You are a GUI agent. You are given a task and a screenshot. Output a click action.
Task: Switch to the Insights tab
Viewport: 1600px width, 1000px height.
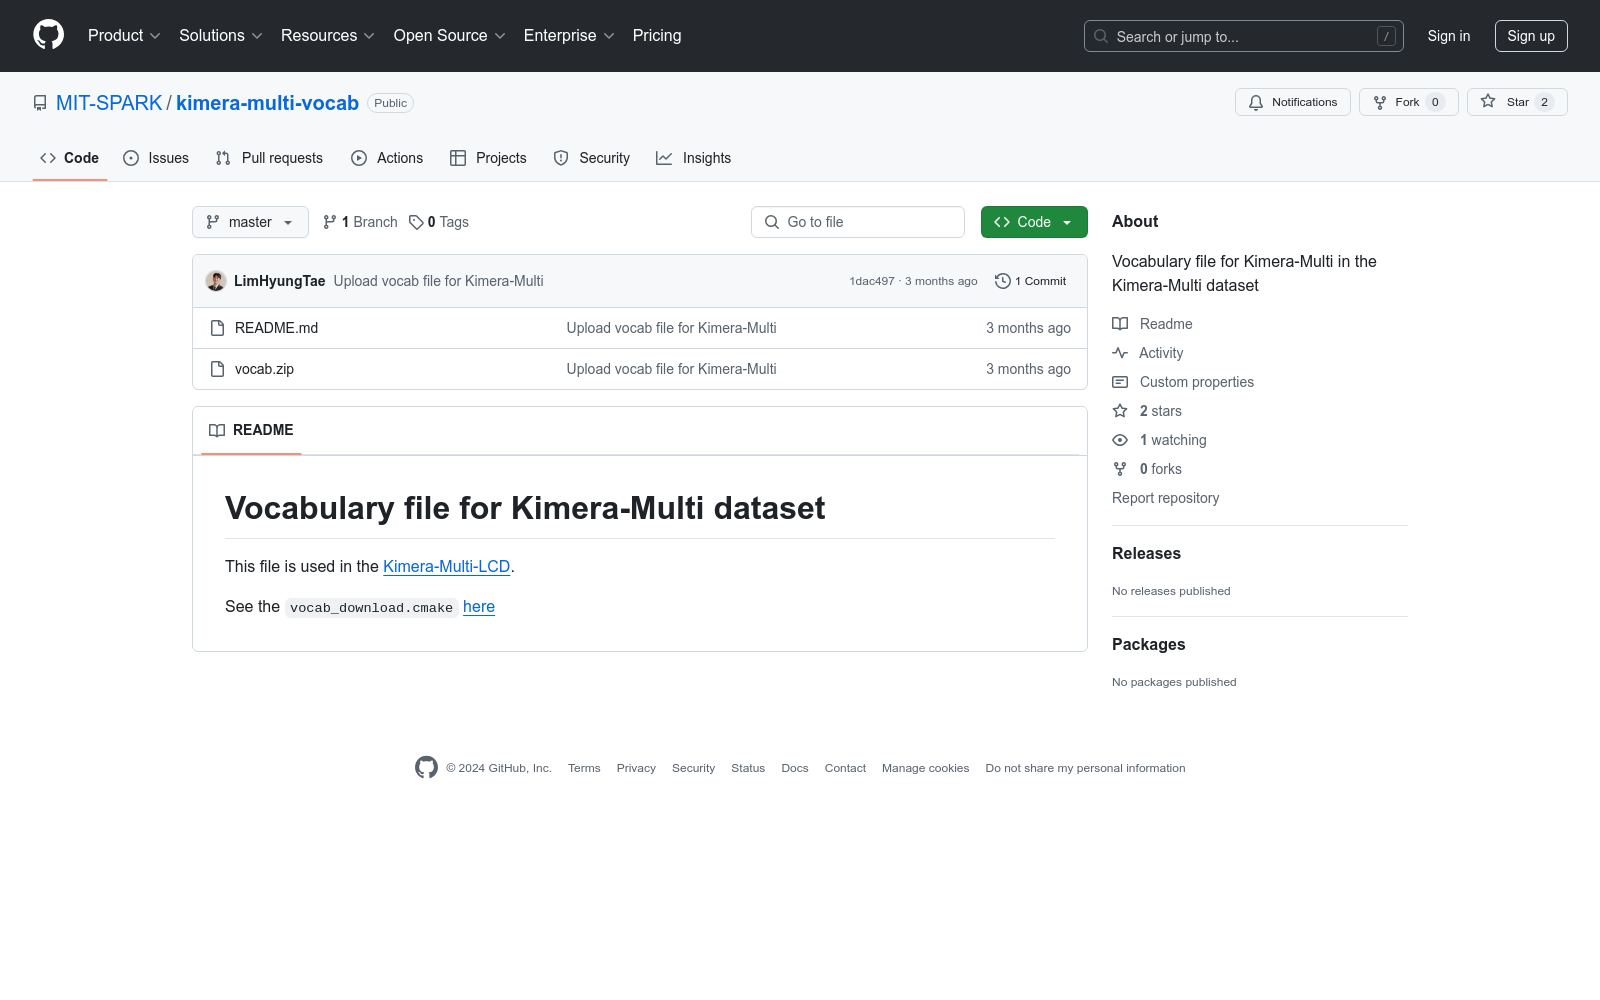(693, 158)
